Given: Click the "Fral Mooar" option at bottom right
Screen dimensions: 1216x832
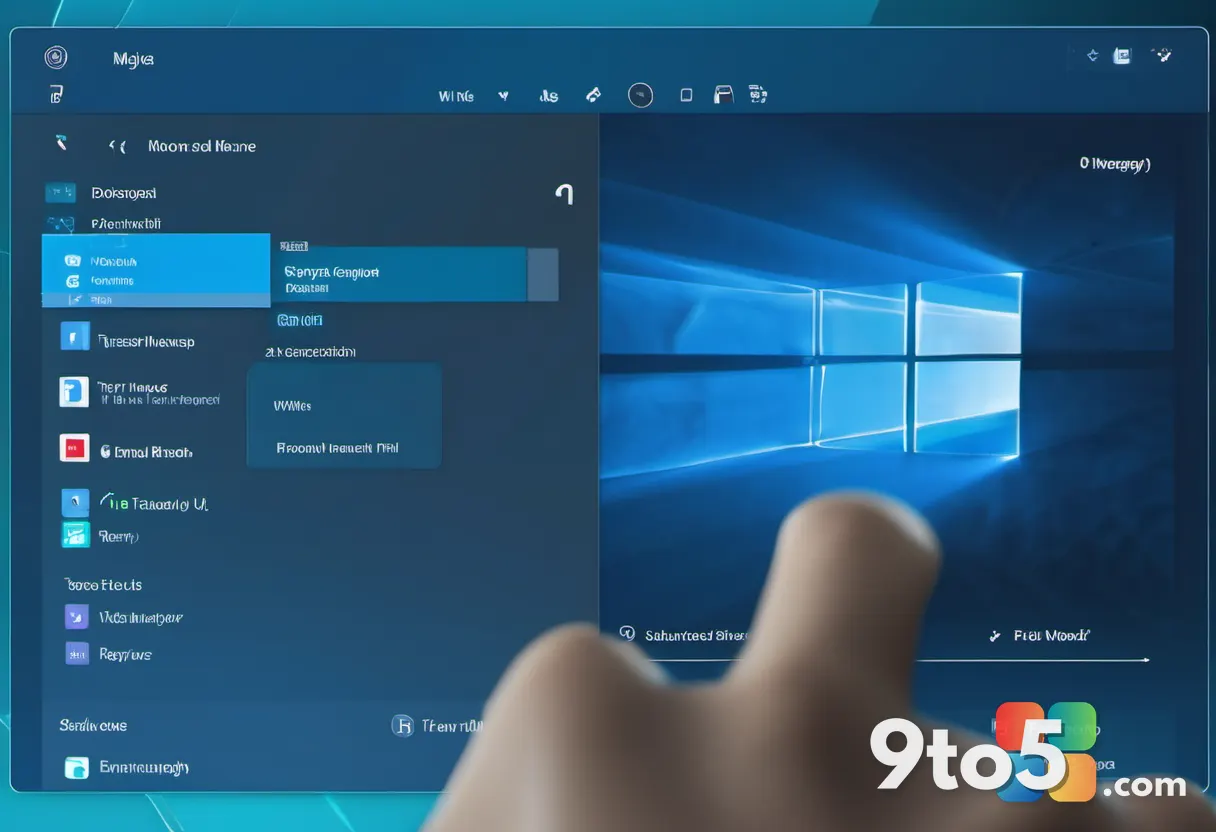Looking at the screenshot, I should [1051, 635].
